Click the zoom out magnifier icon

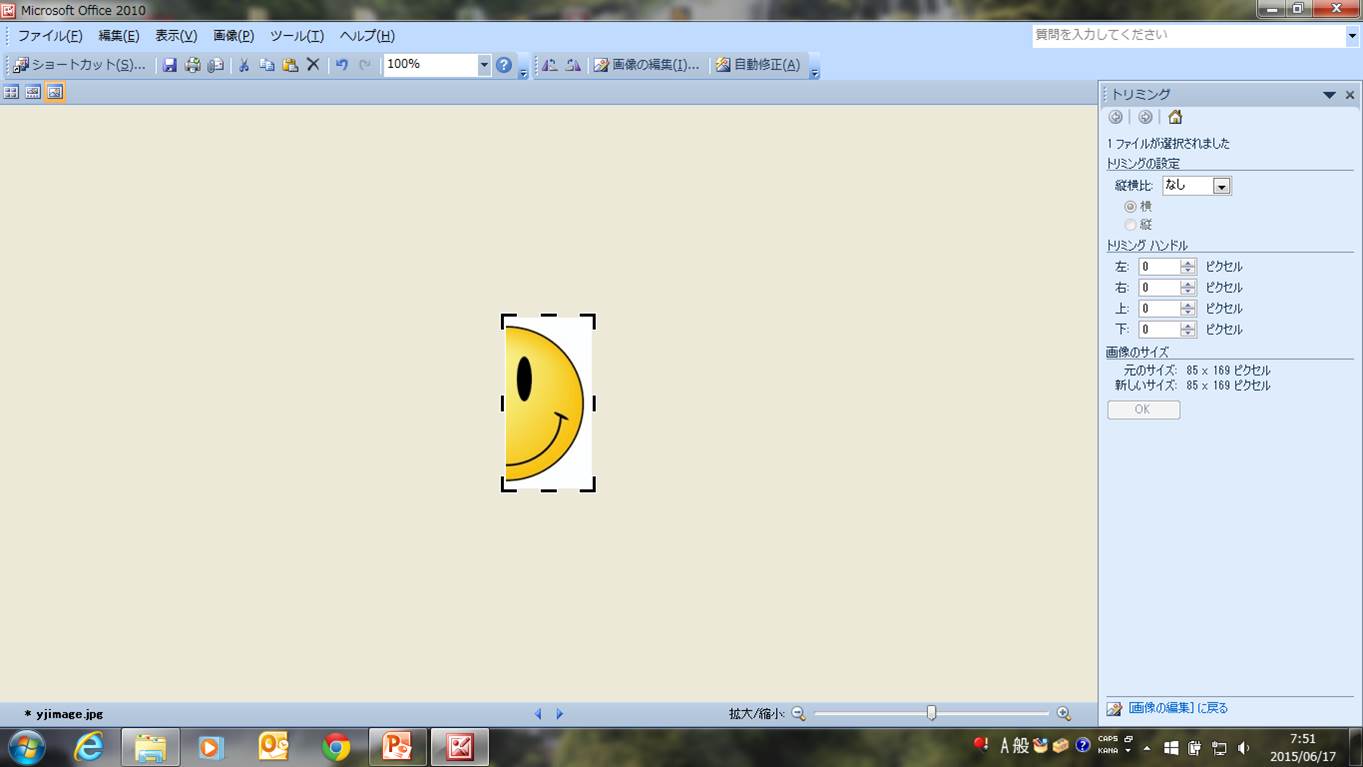(x=798, y=714)
